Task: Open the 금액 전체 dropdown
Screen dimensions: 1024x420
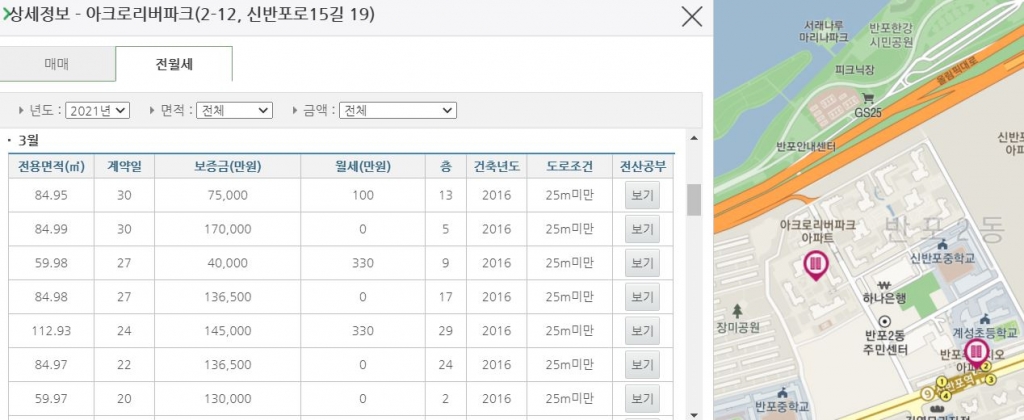Action: click(398, 110)
